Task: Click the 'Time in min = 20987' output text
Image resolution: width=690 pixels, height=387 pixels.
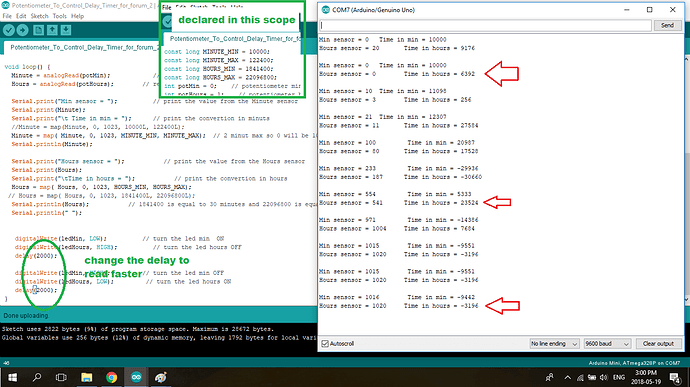Action: (x=441, y=143)
